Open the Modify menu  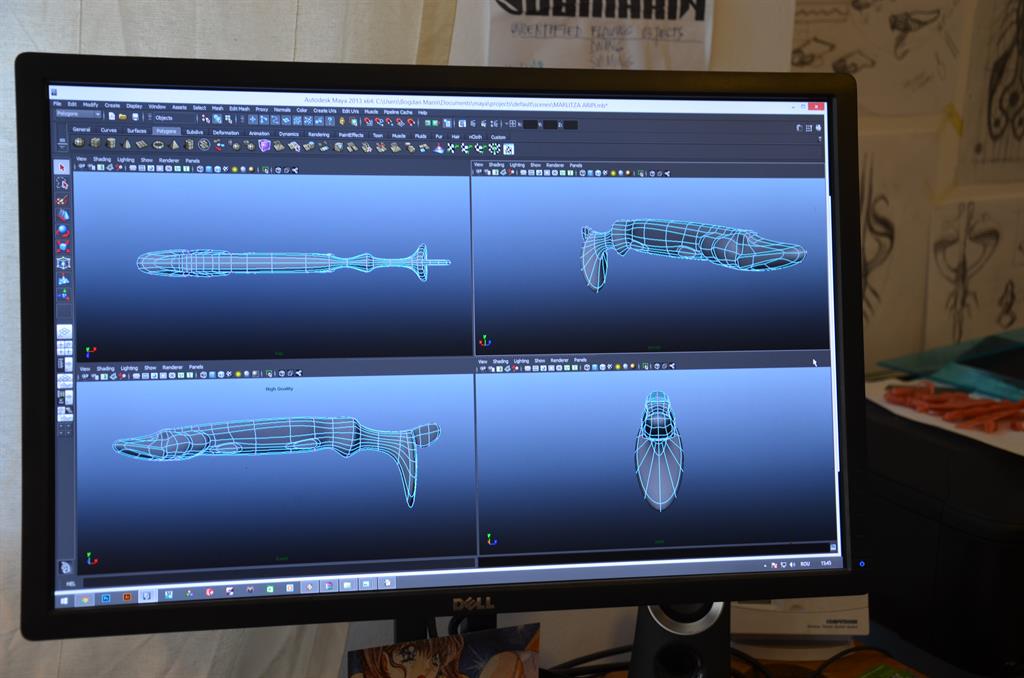click(x=91, y=105)
